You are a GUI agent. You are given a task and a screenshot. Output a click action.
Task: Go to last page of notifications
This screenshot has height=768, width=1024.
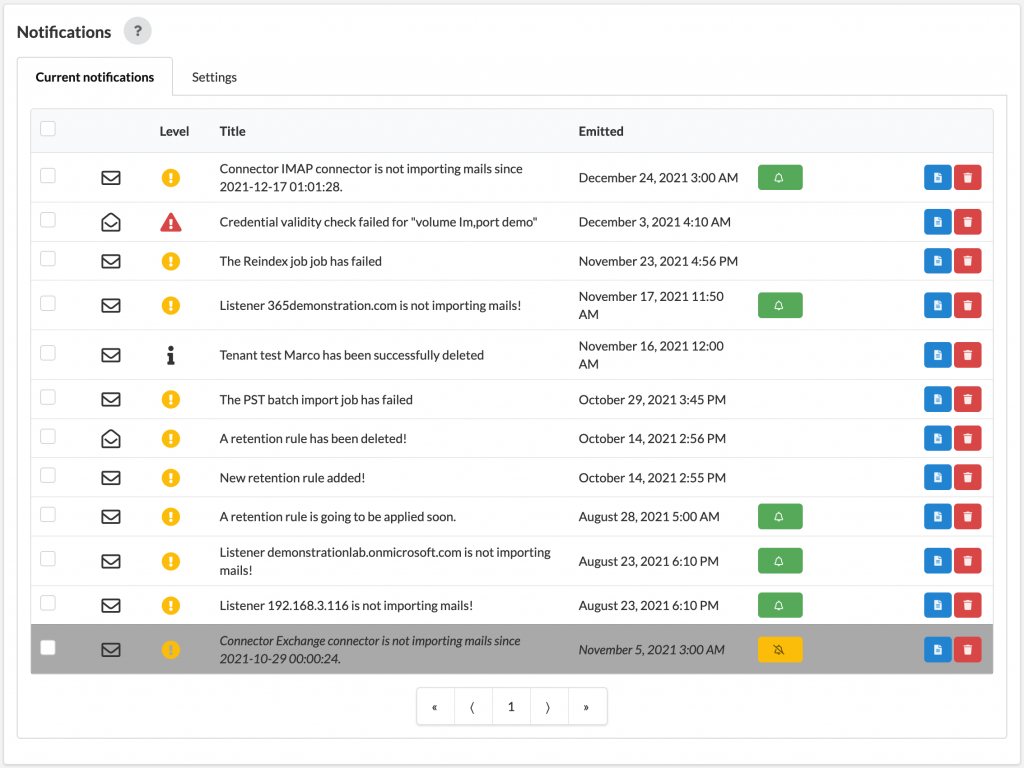tap(587, 707)
